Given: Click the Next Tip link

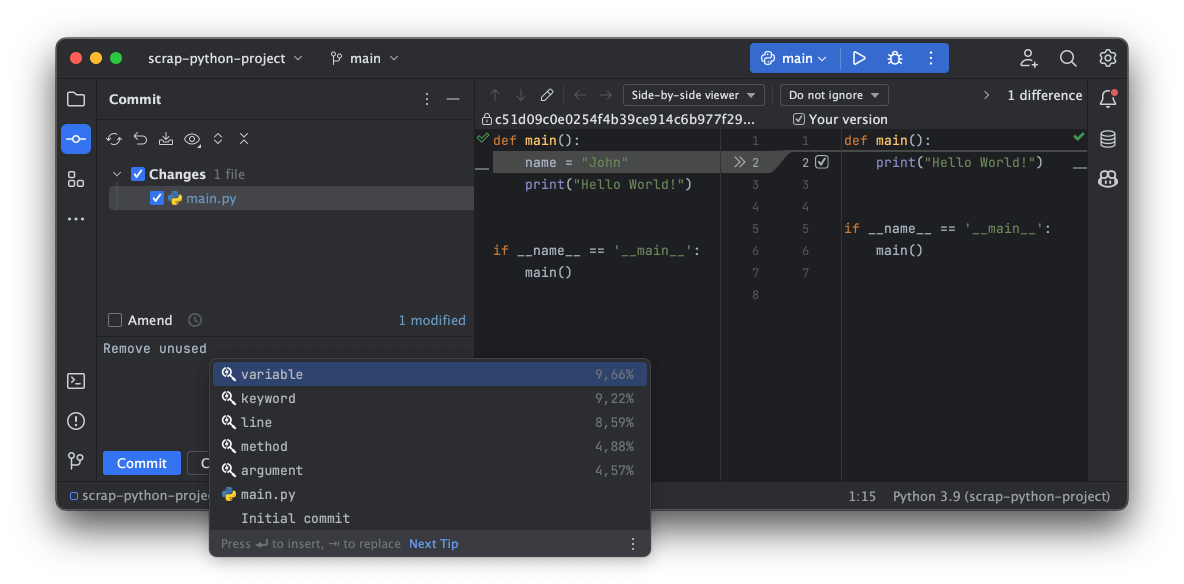Looking at the screenshot, I should (433, 544).
